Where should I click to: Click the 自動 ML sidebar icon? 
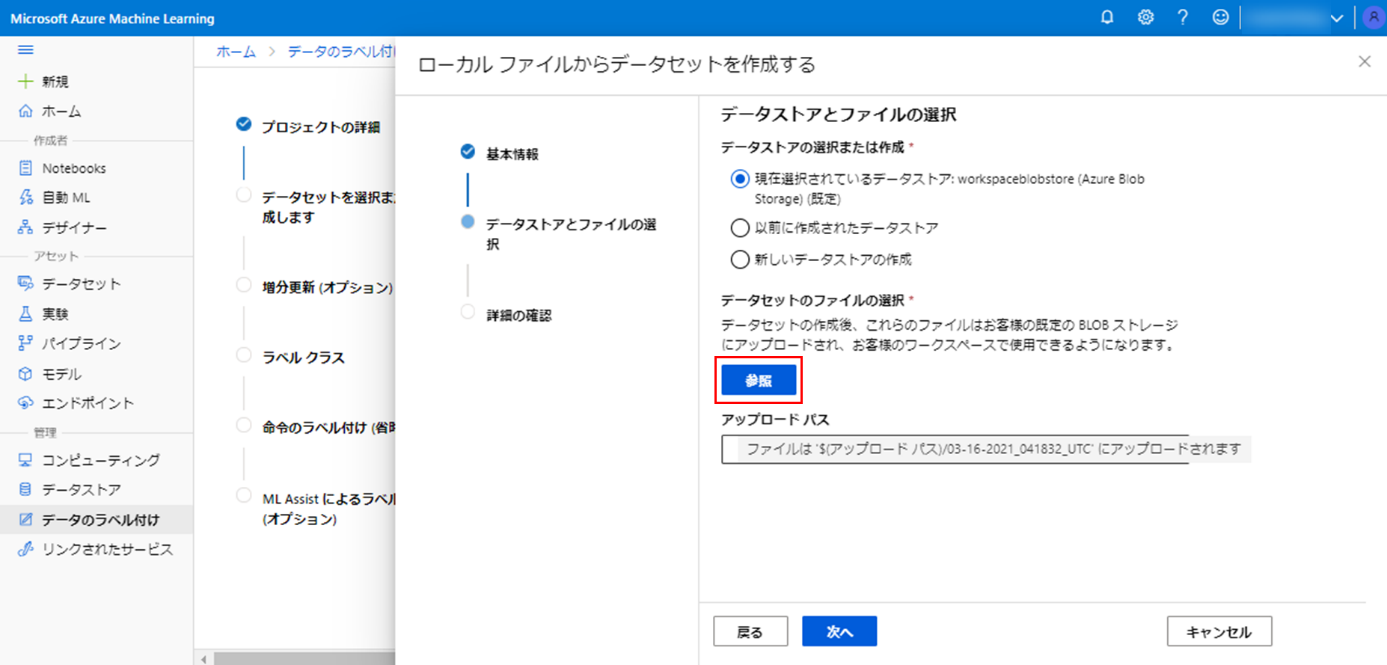click(26, 198)
